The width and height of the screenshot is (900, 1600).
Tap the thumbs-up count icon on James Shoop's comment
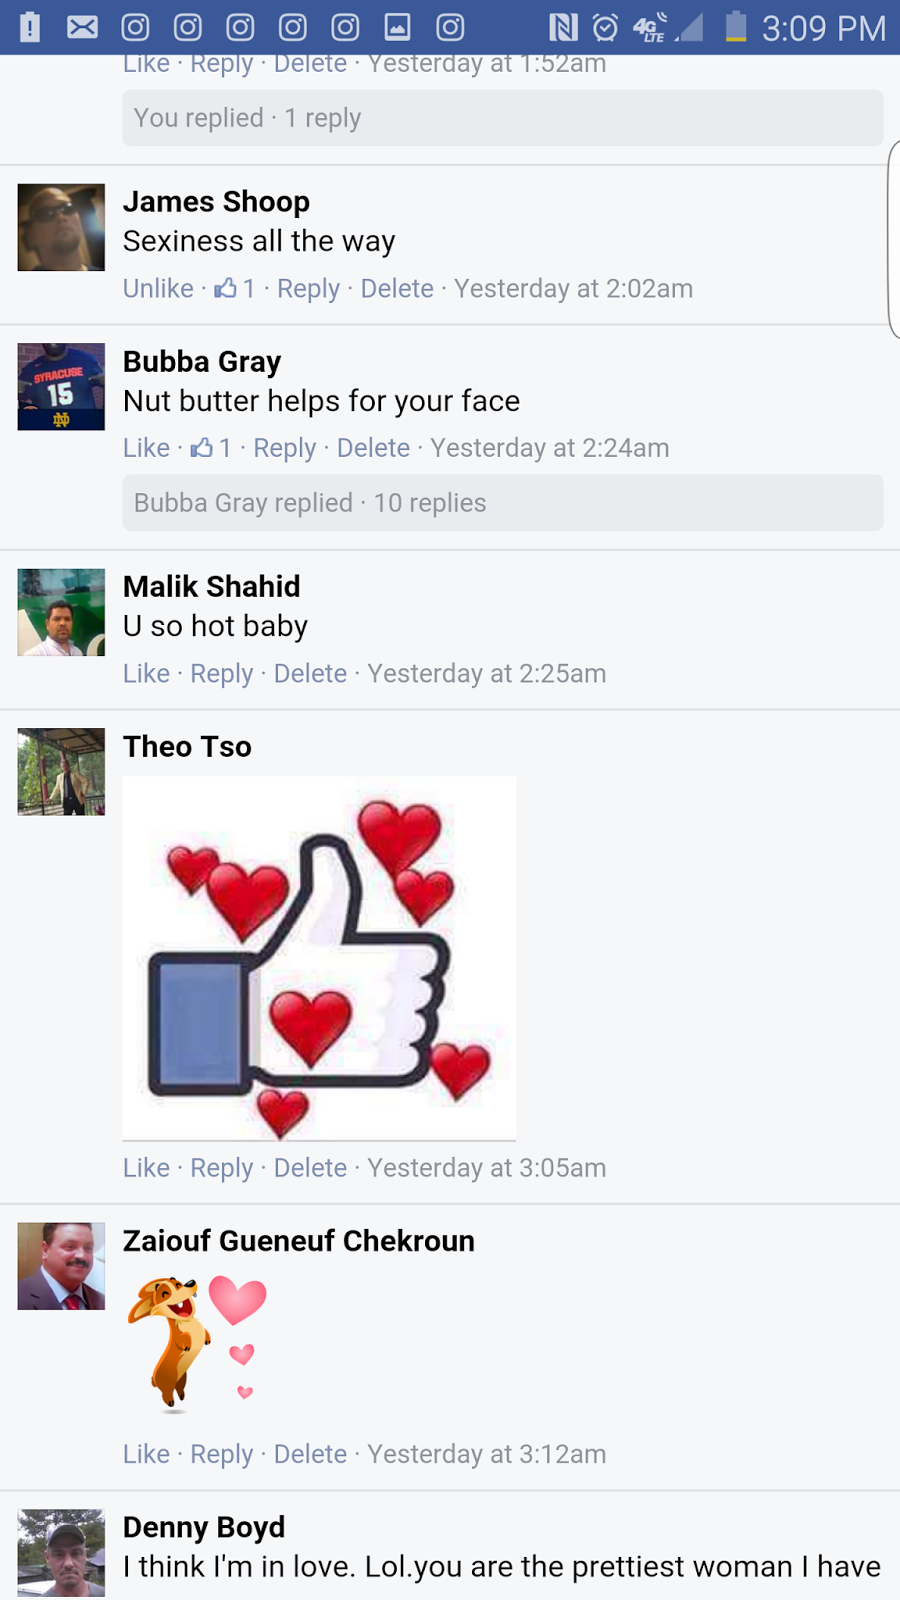coord(225,288)
